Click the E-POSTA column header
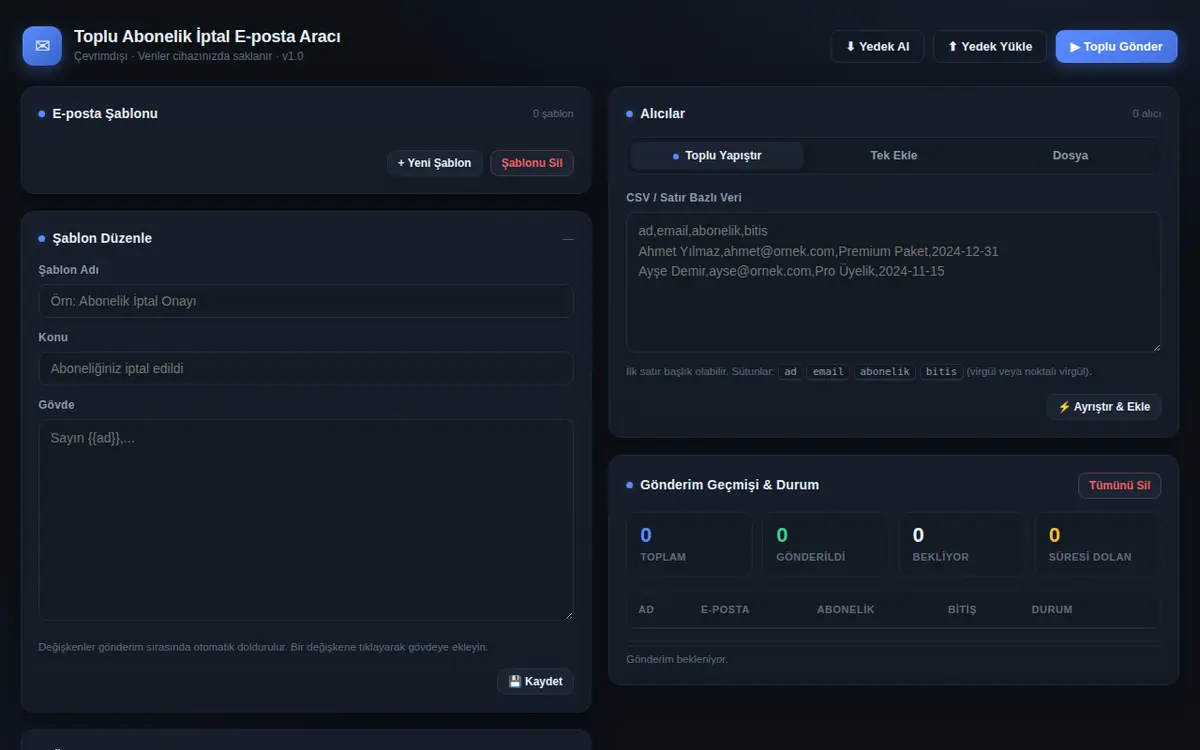Screen dimensions: 1200x750 pos(725,610)
